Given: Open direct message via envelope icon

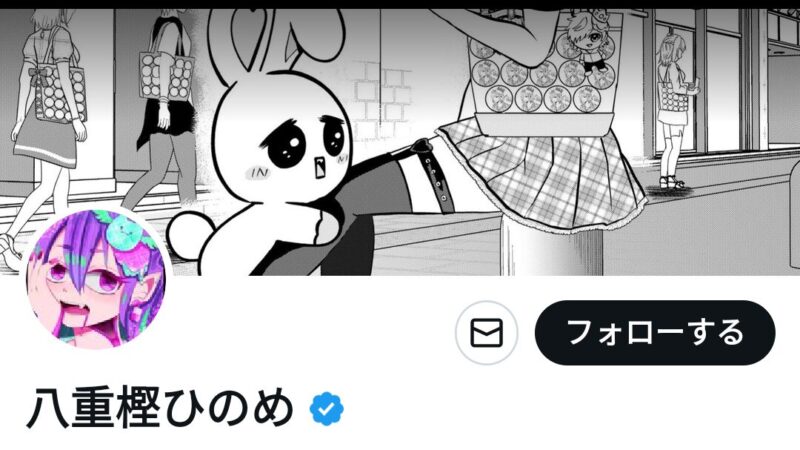Looking at the screenshot, I should click(x=486, y=333).
